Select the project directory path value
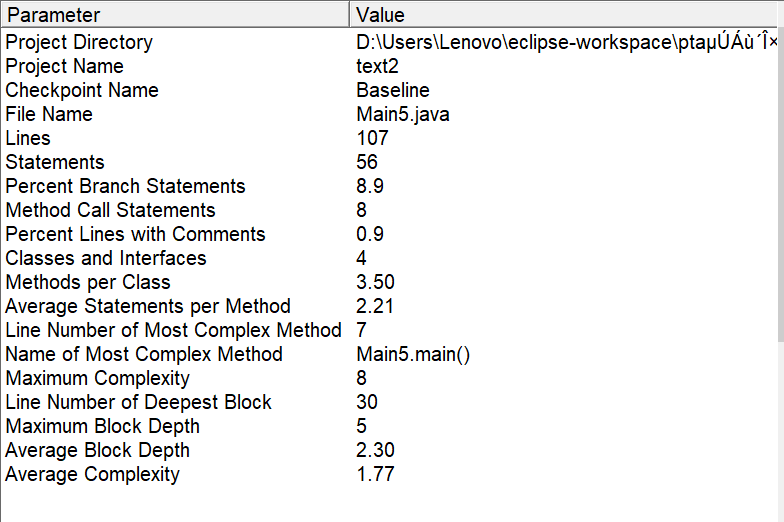The image size is (784, 522). (566, 42)
